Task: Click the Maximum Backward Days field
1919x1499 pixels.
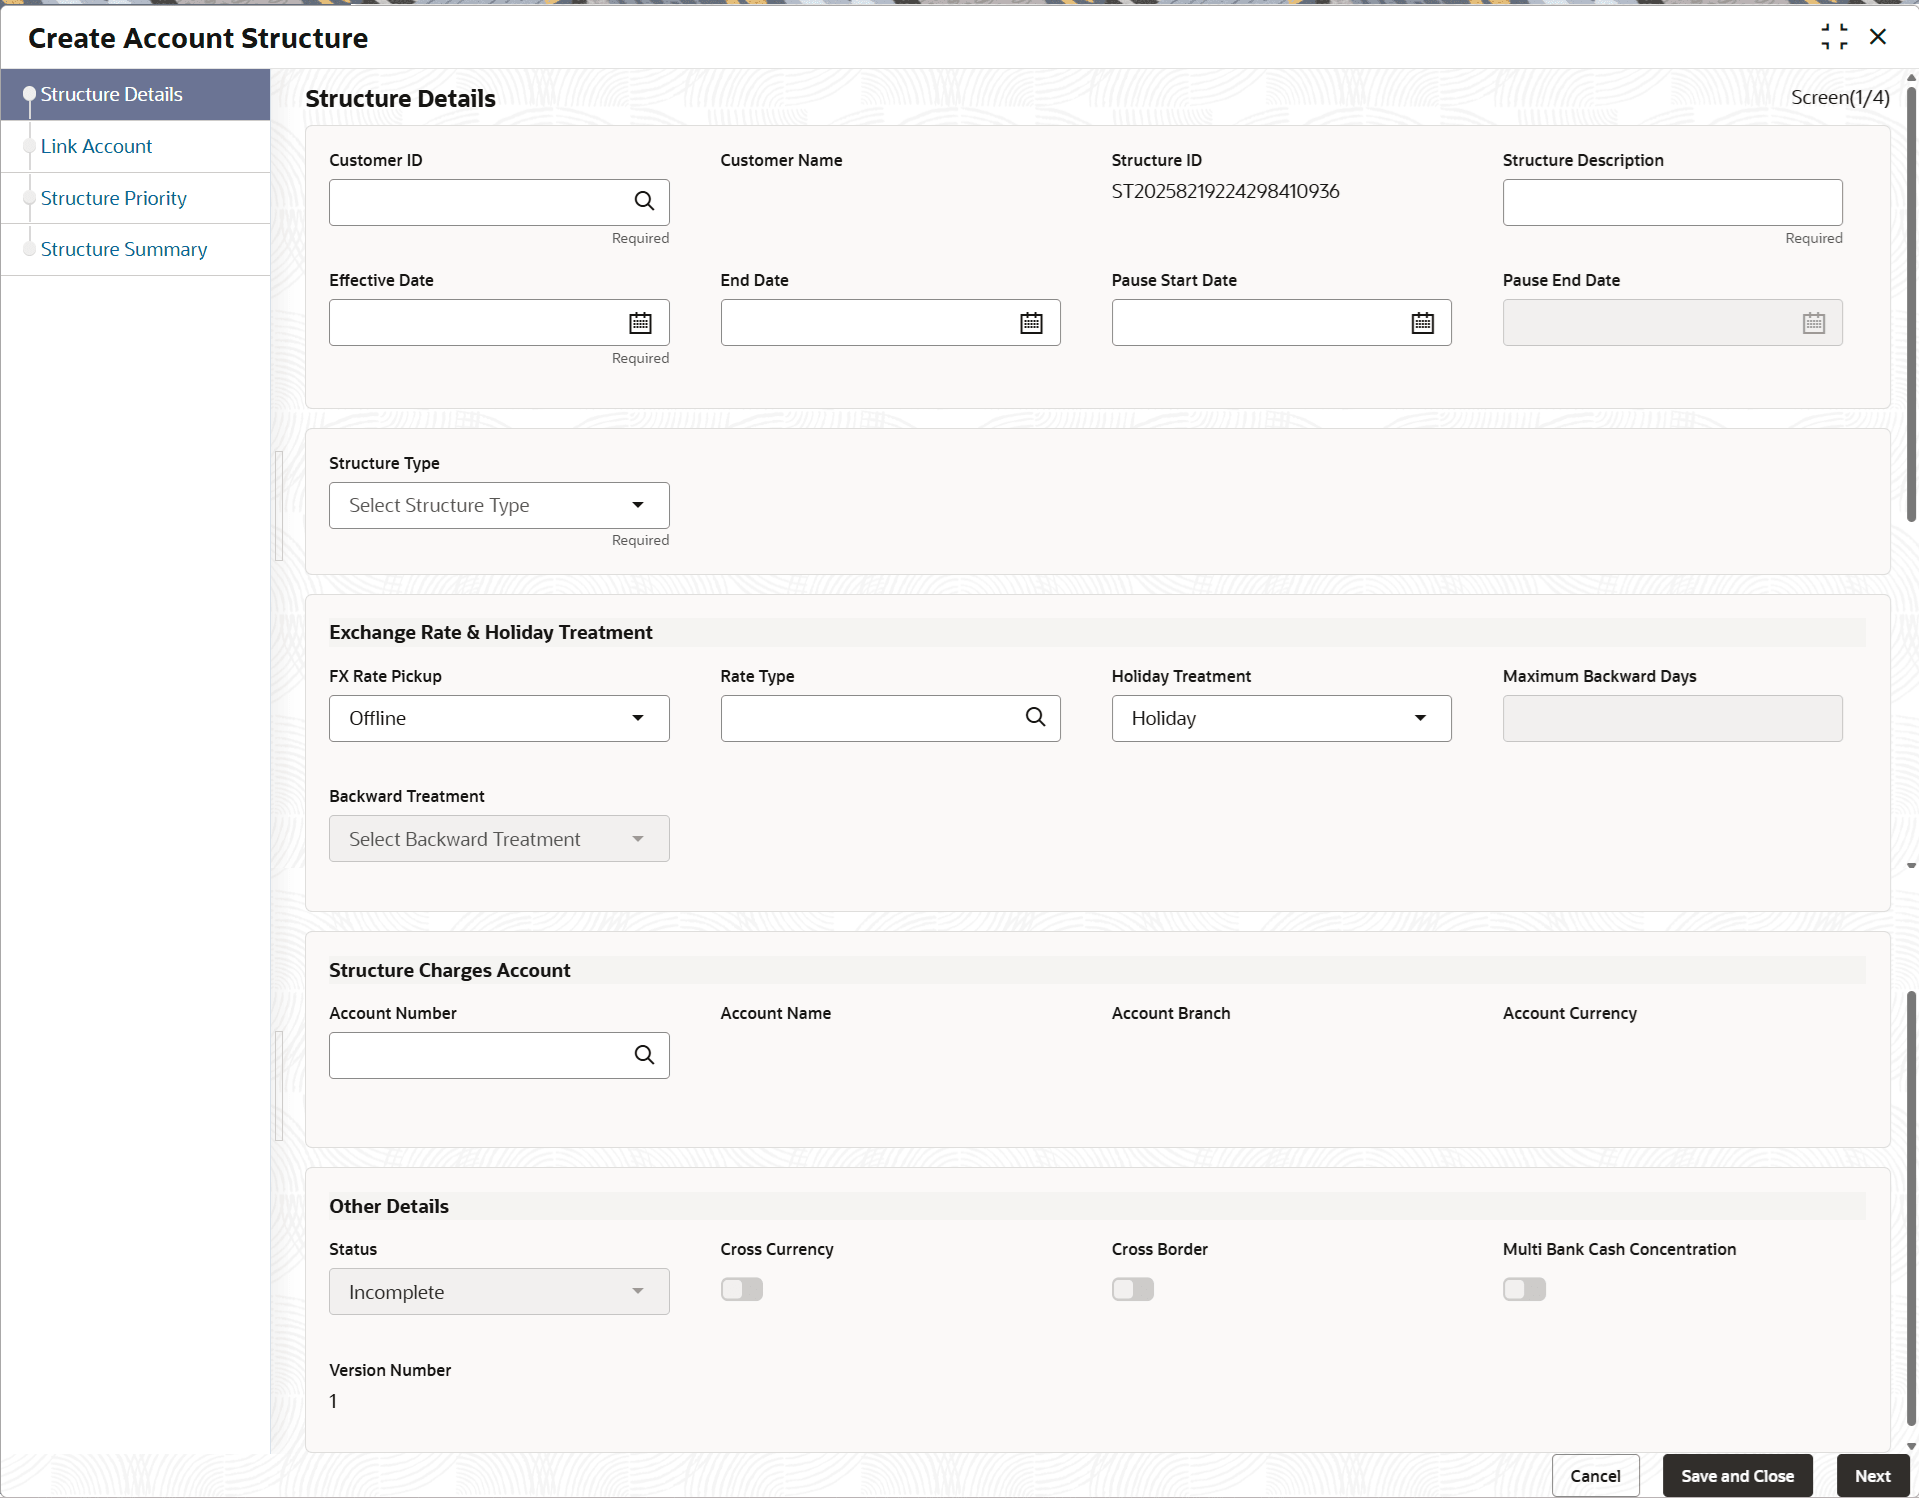Action: [x=1672, y=718]
